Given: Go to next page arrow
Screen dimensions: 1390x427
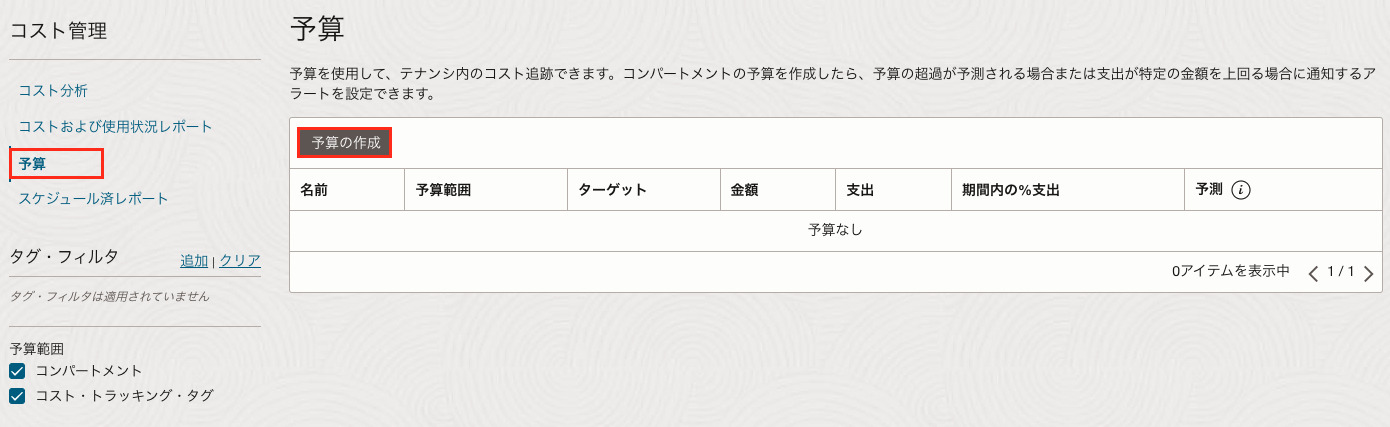Looking at the screenshot, I should (x=1368, y=273).
